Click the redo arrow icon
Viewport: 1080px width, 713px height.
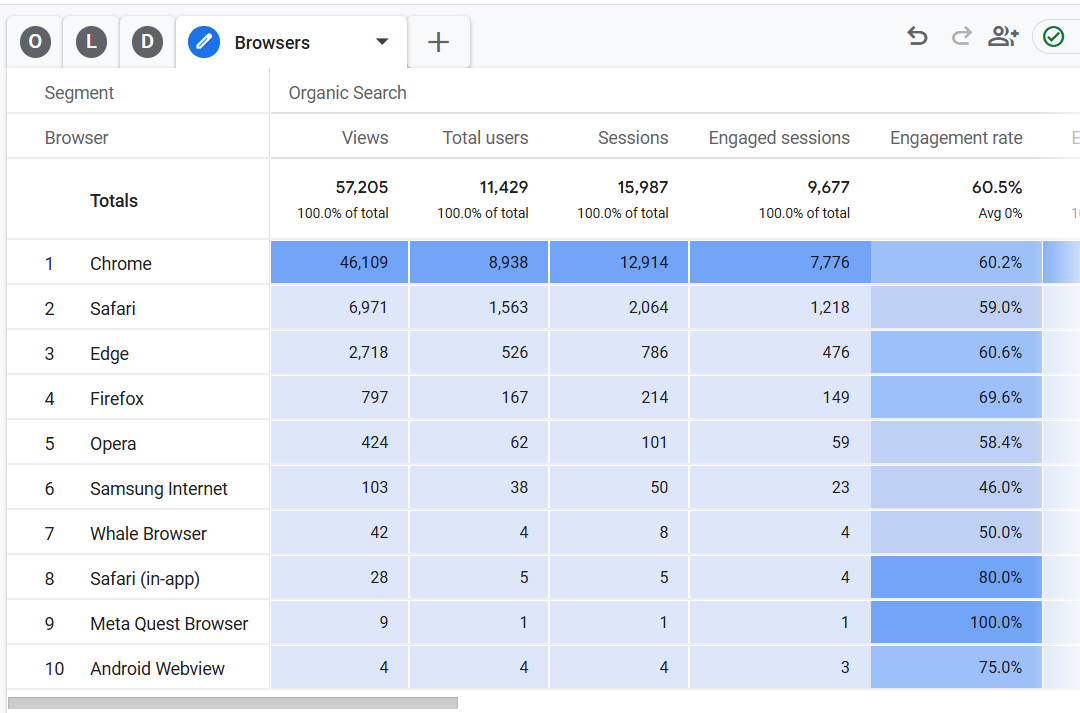pos(961,37)
